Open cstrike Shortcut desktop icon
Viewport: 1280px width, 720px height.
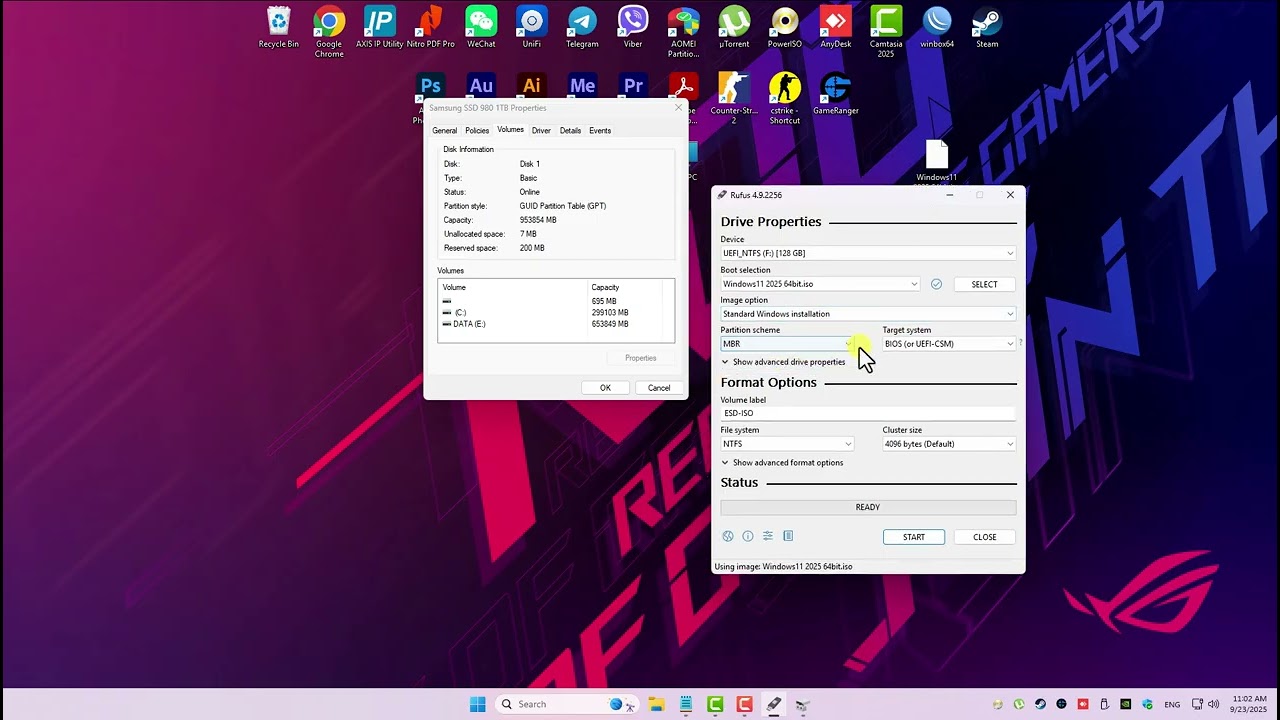[785, 98]
